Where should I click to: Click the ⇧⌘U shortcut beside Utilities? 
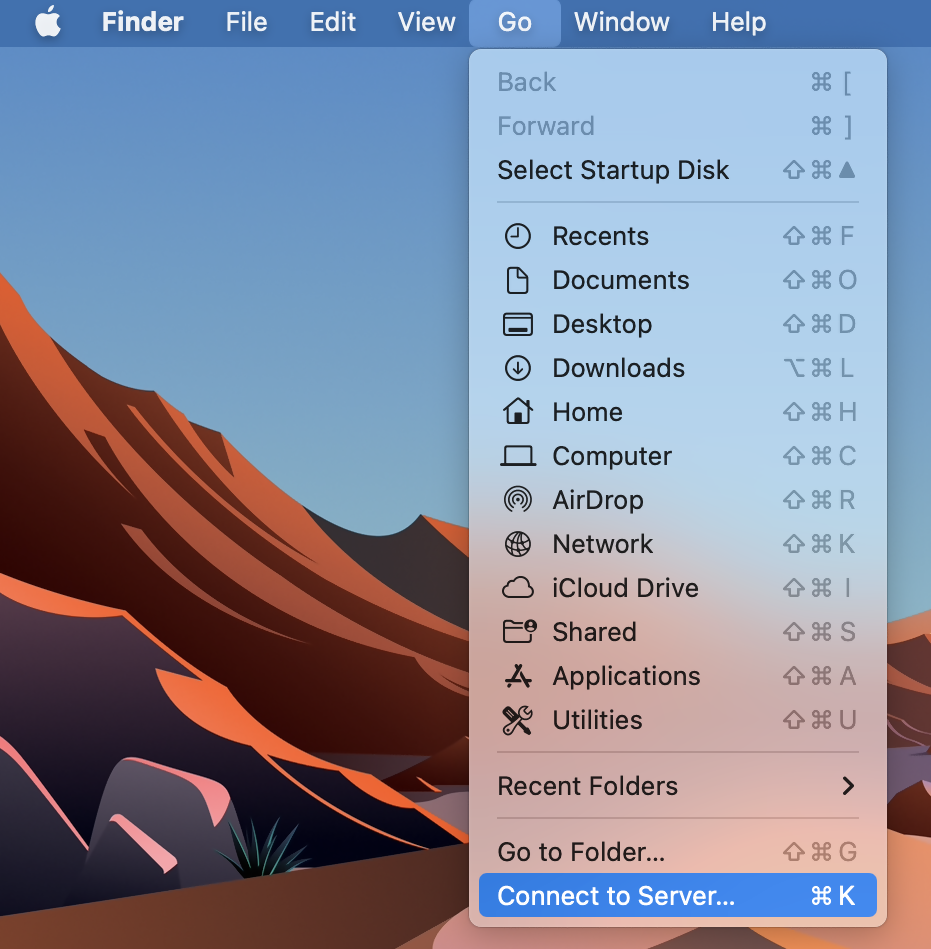coord(820,720)
